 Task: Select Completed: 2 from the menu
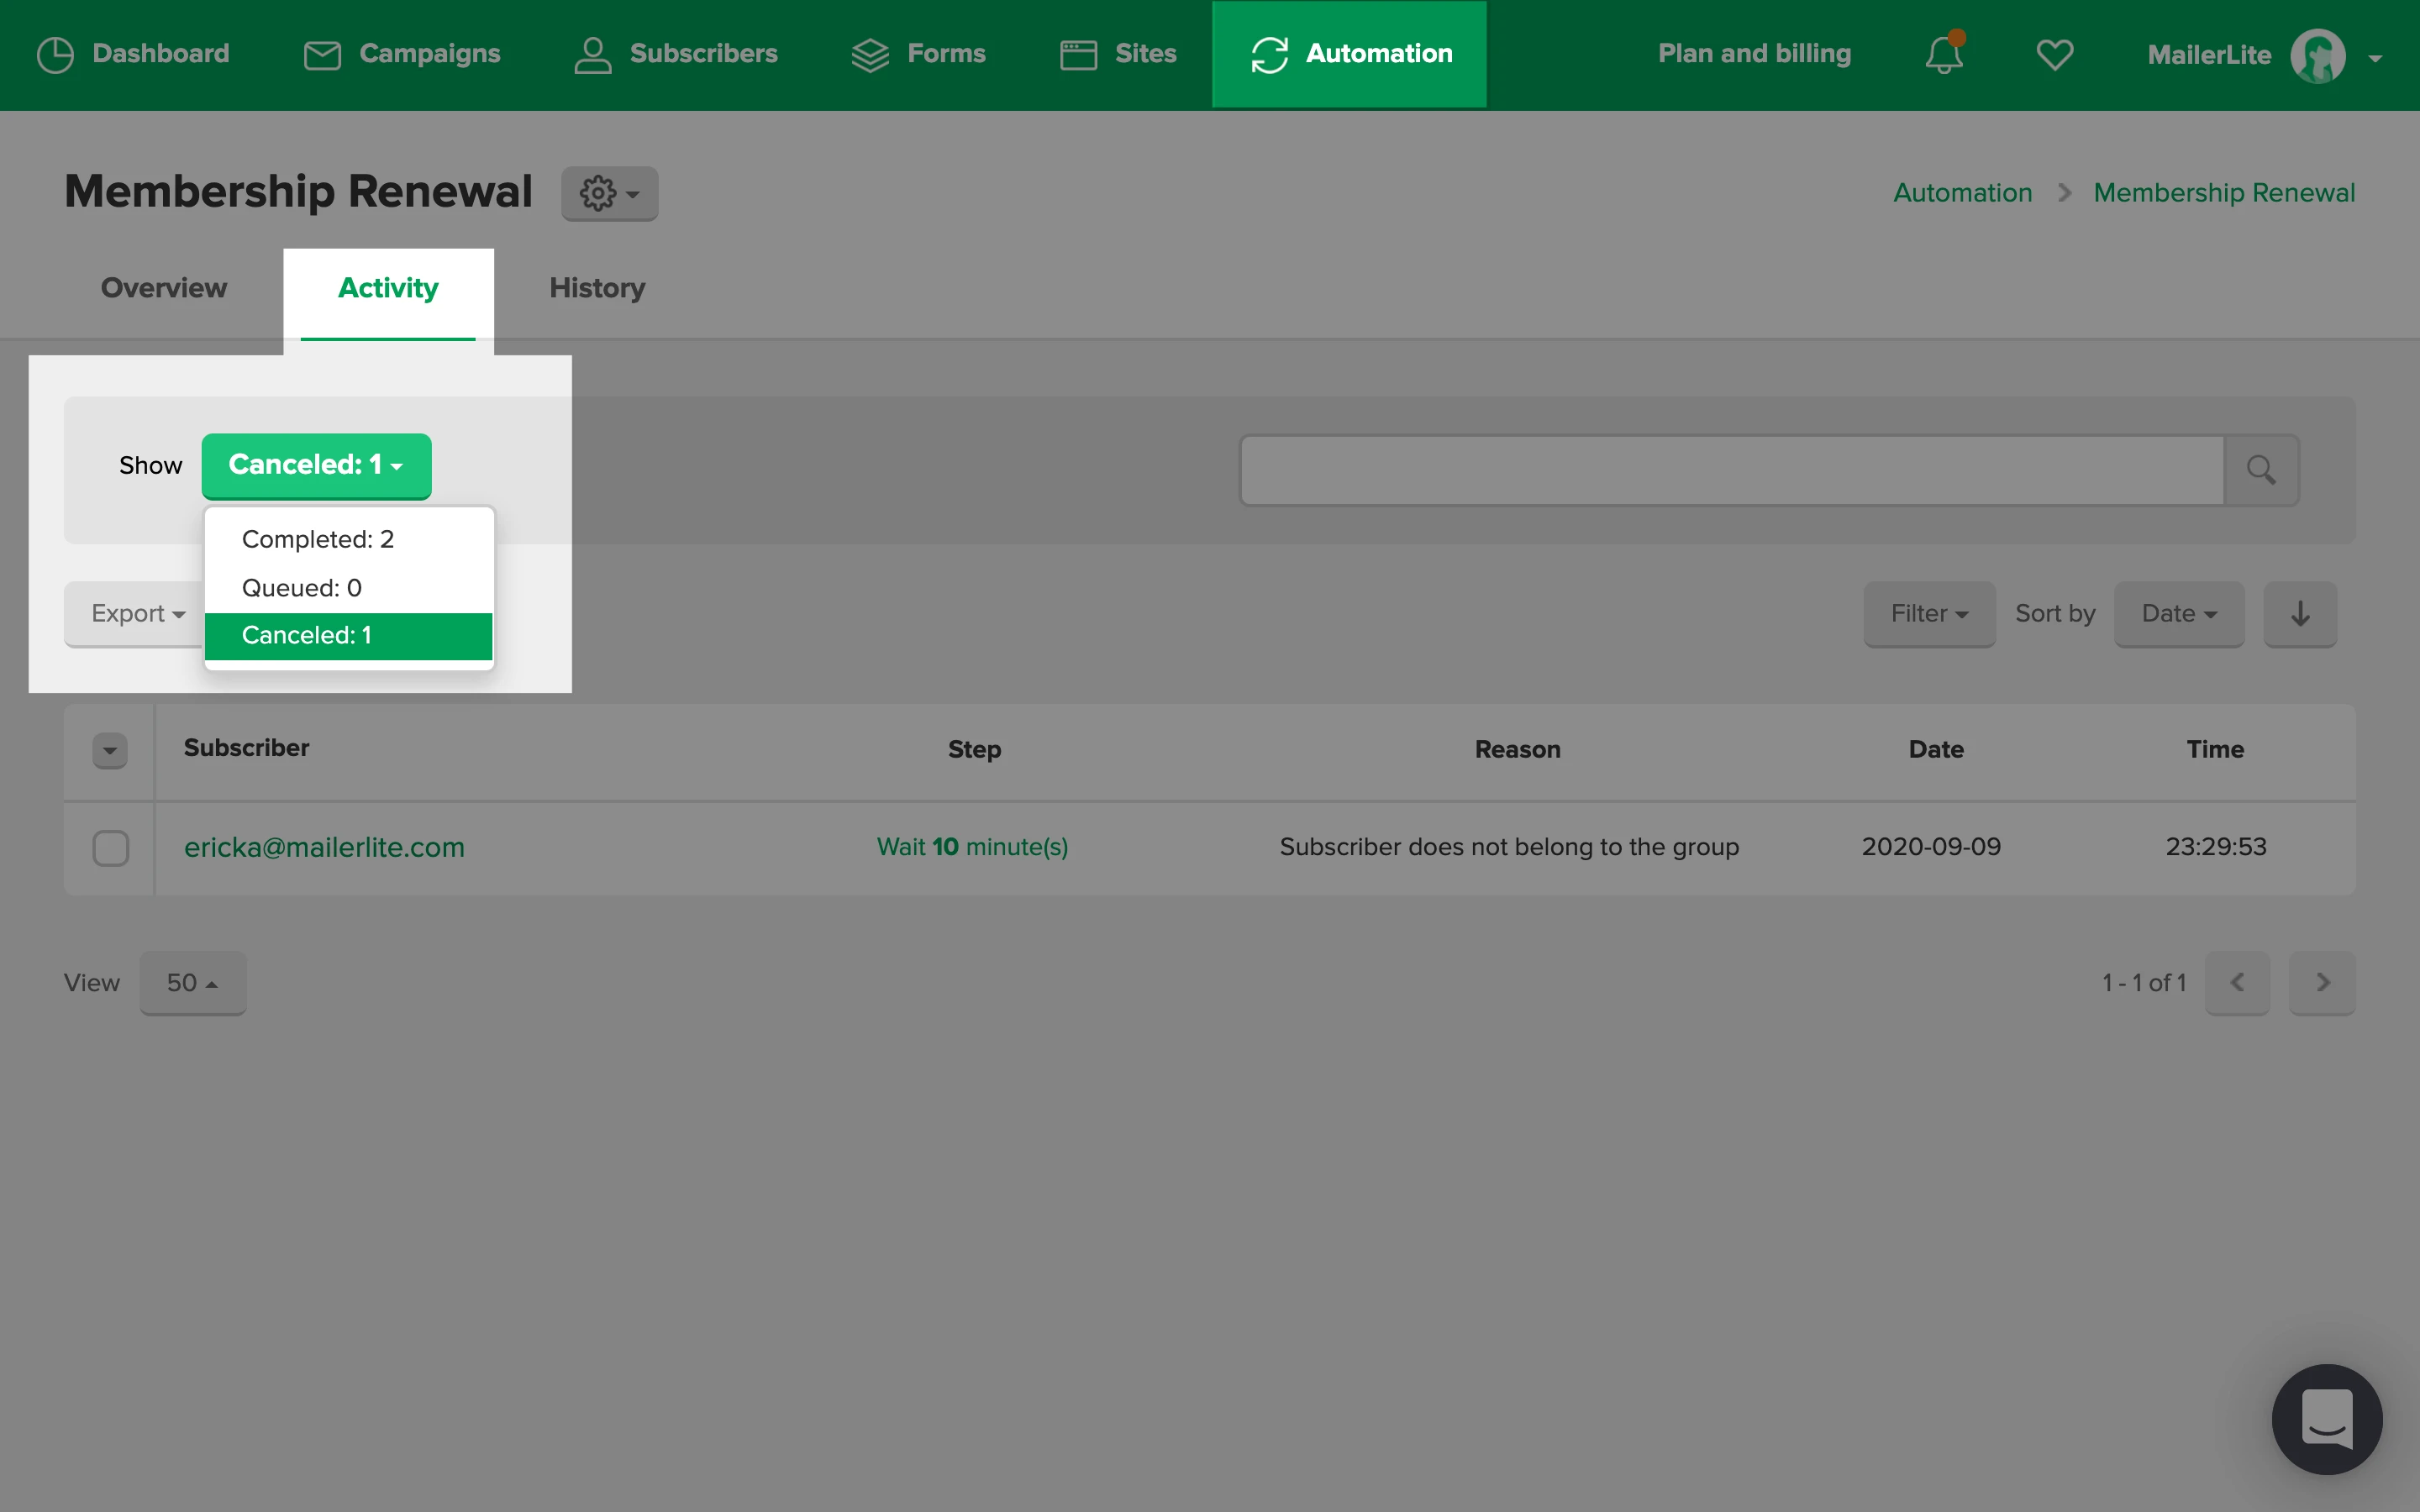[318, 539]
